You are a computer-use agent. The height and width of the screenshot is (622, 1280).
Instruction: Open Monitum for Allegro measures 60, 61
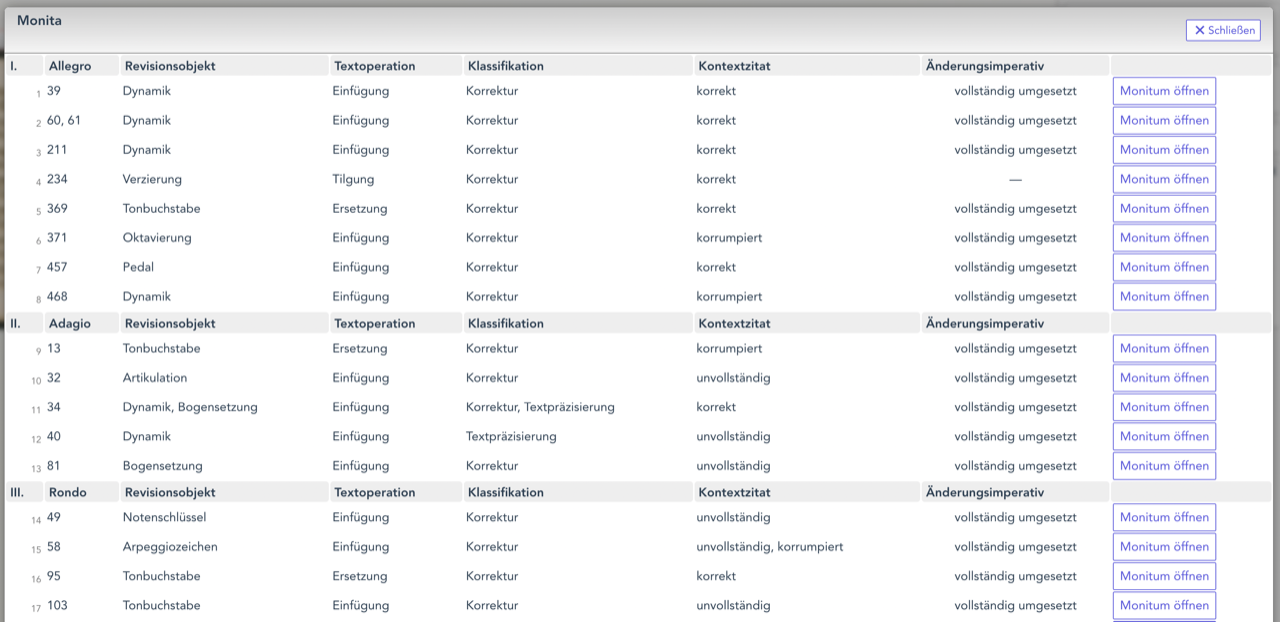point(1164,120)
